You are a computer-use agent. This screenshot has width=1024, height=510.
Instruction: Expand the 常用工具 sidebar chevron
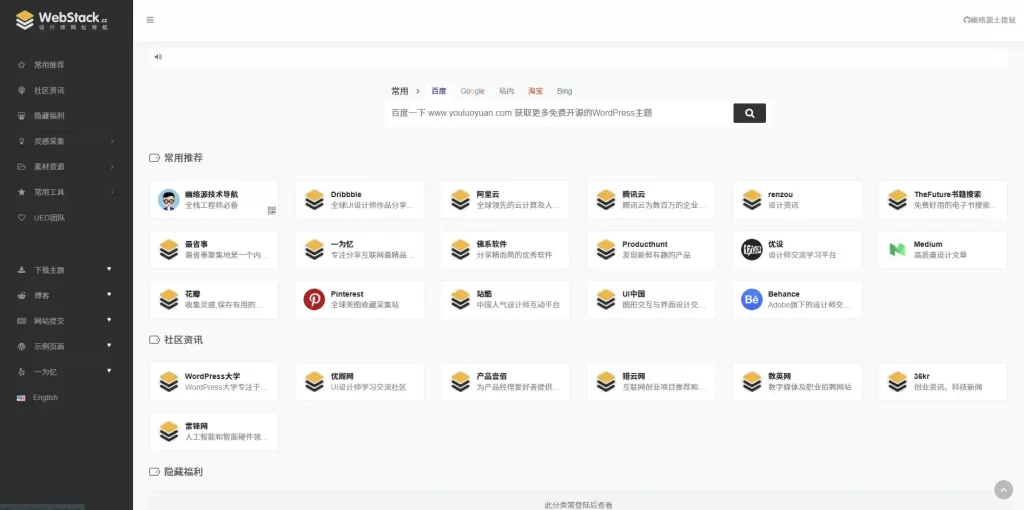click(x=112, y=192)
